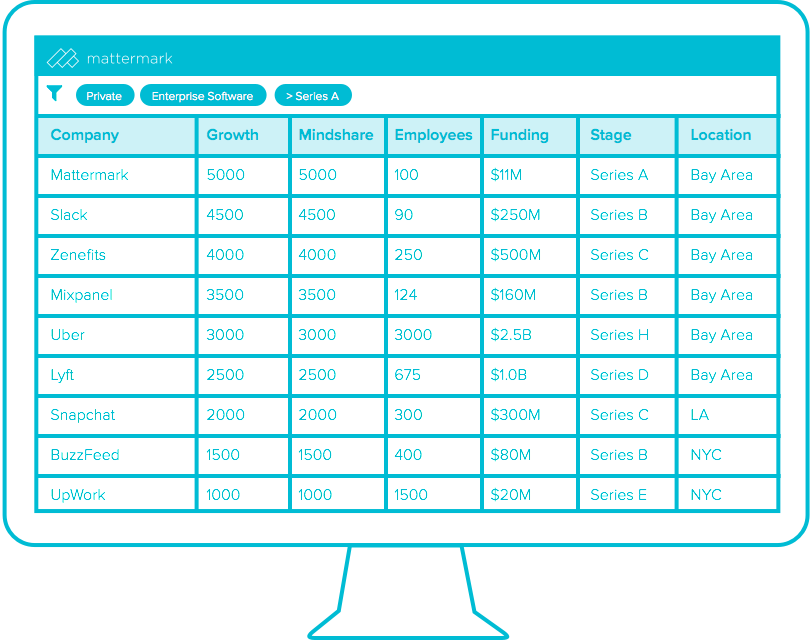Click the mattermark brand name text
812x640 pixels.
click(x=129, y=59)
